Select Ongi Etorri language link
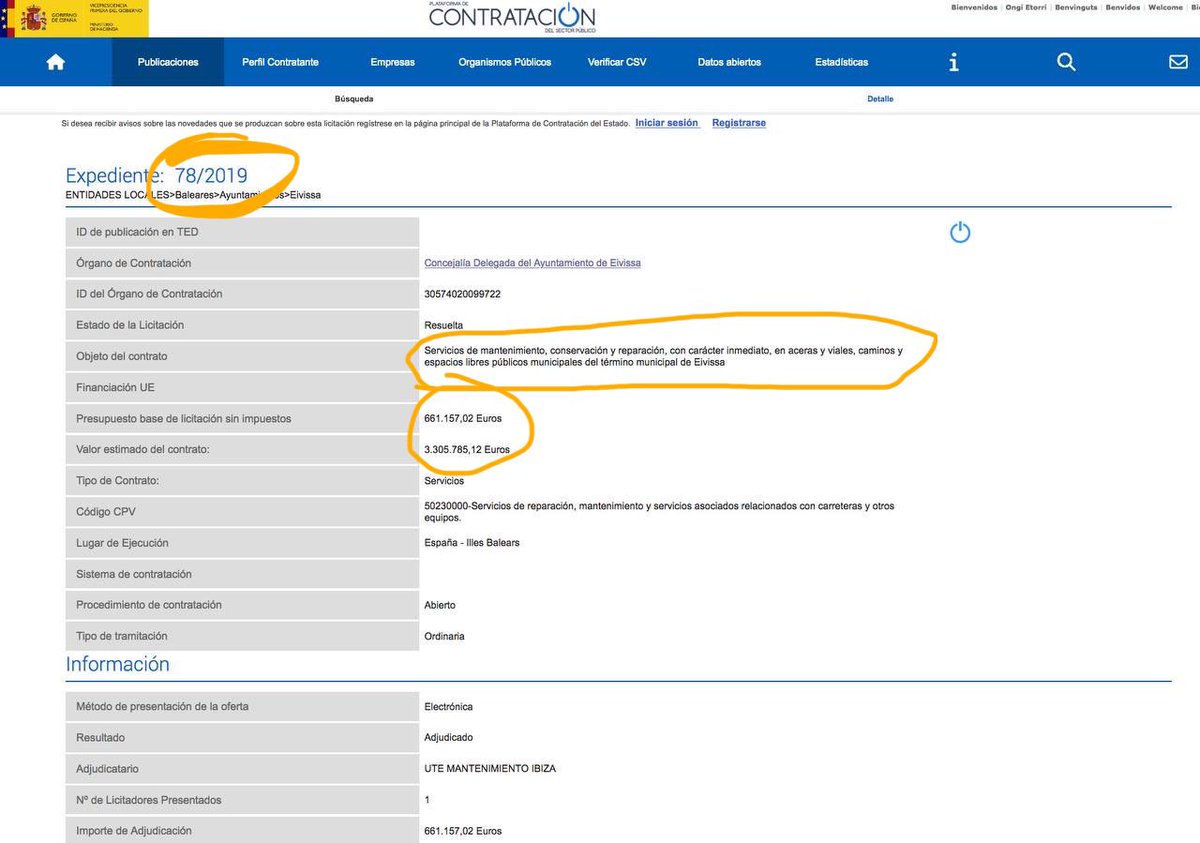This screenshot has height=843, width=1200. 1026,7
